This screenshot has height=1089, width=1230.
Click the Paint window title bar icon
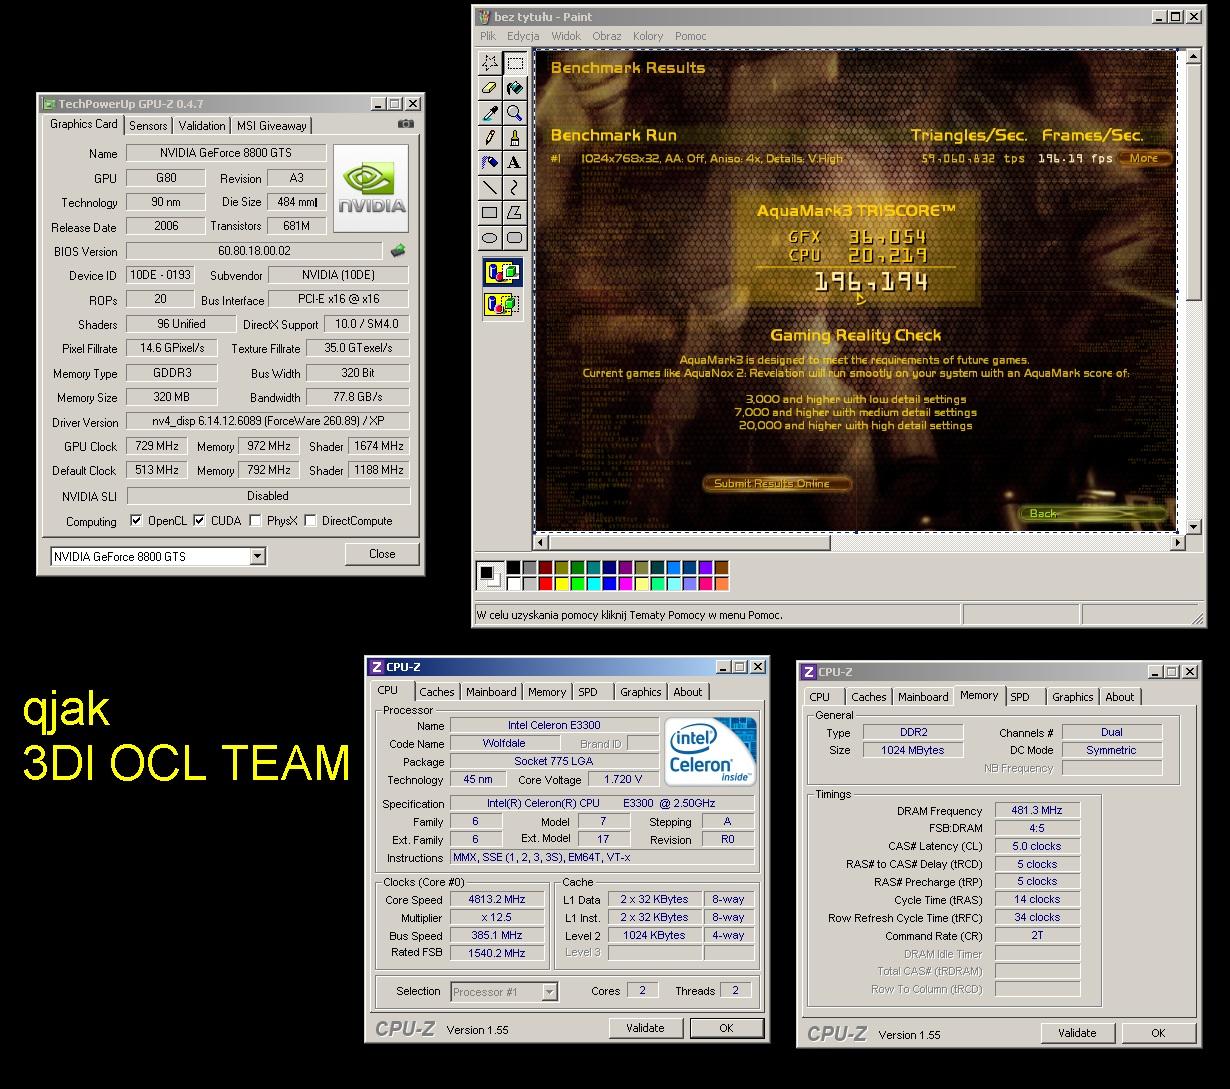(x=484, y=16)
